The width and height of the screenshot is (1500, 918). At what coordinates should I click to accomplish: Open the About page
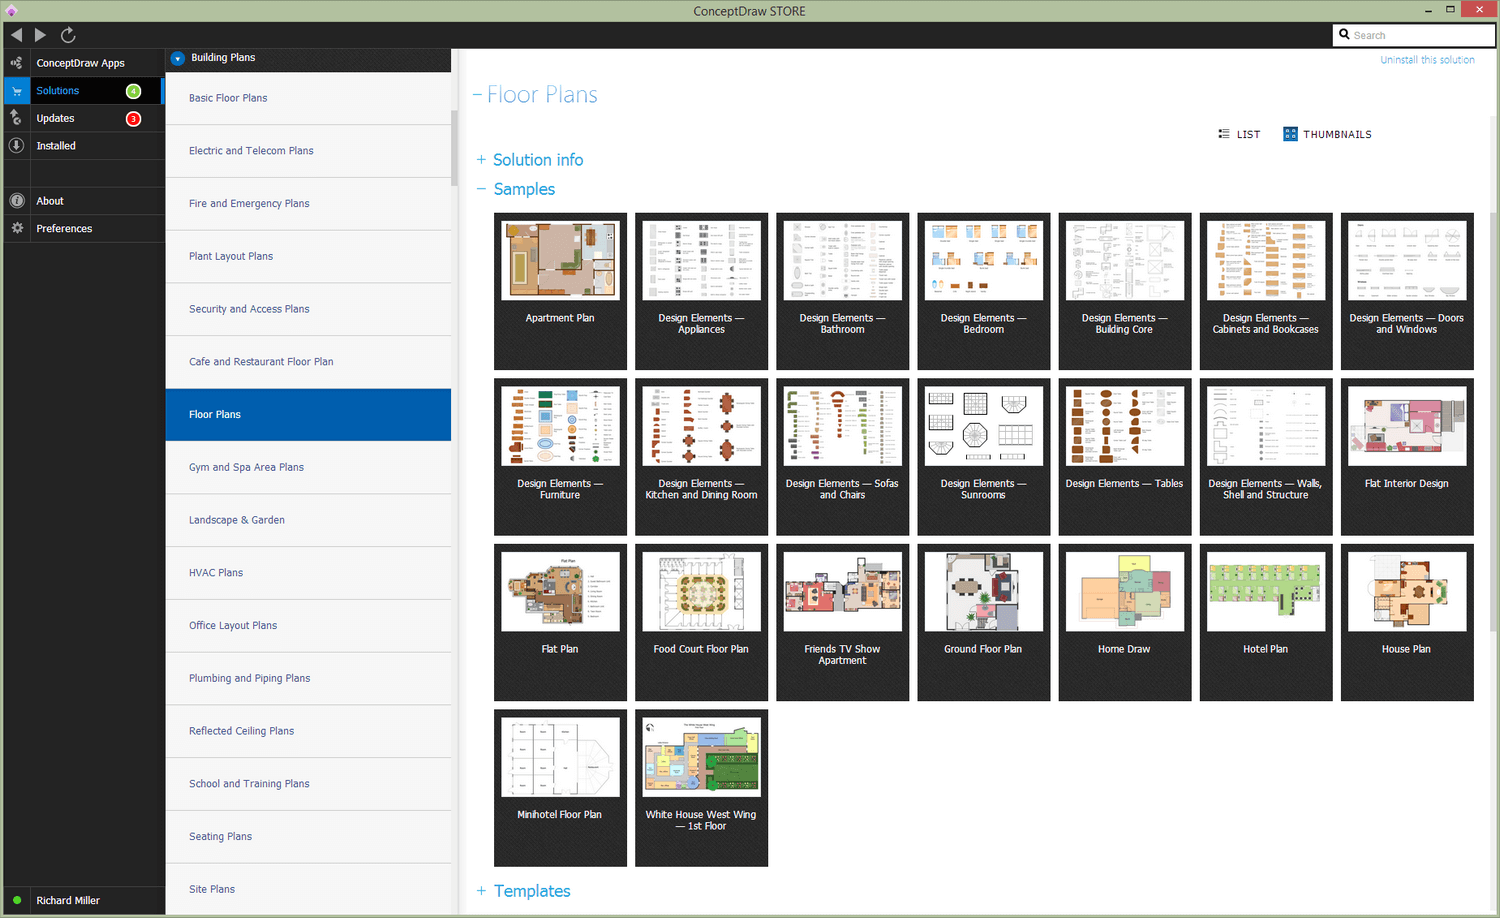pos(50,201)
